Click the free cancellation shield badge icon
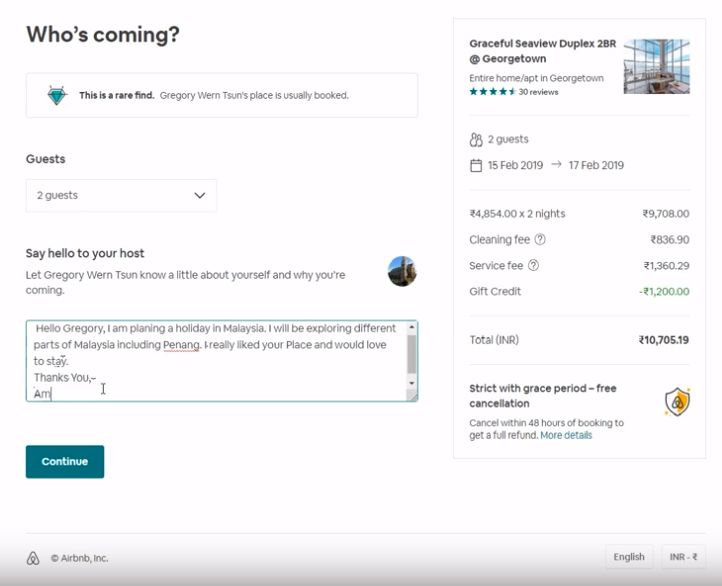The height and width of the screenshot is (586, 722). [677, 402]
